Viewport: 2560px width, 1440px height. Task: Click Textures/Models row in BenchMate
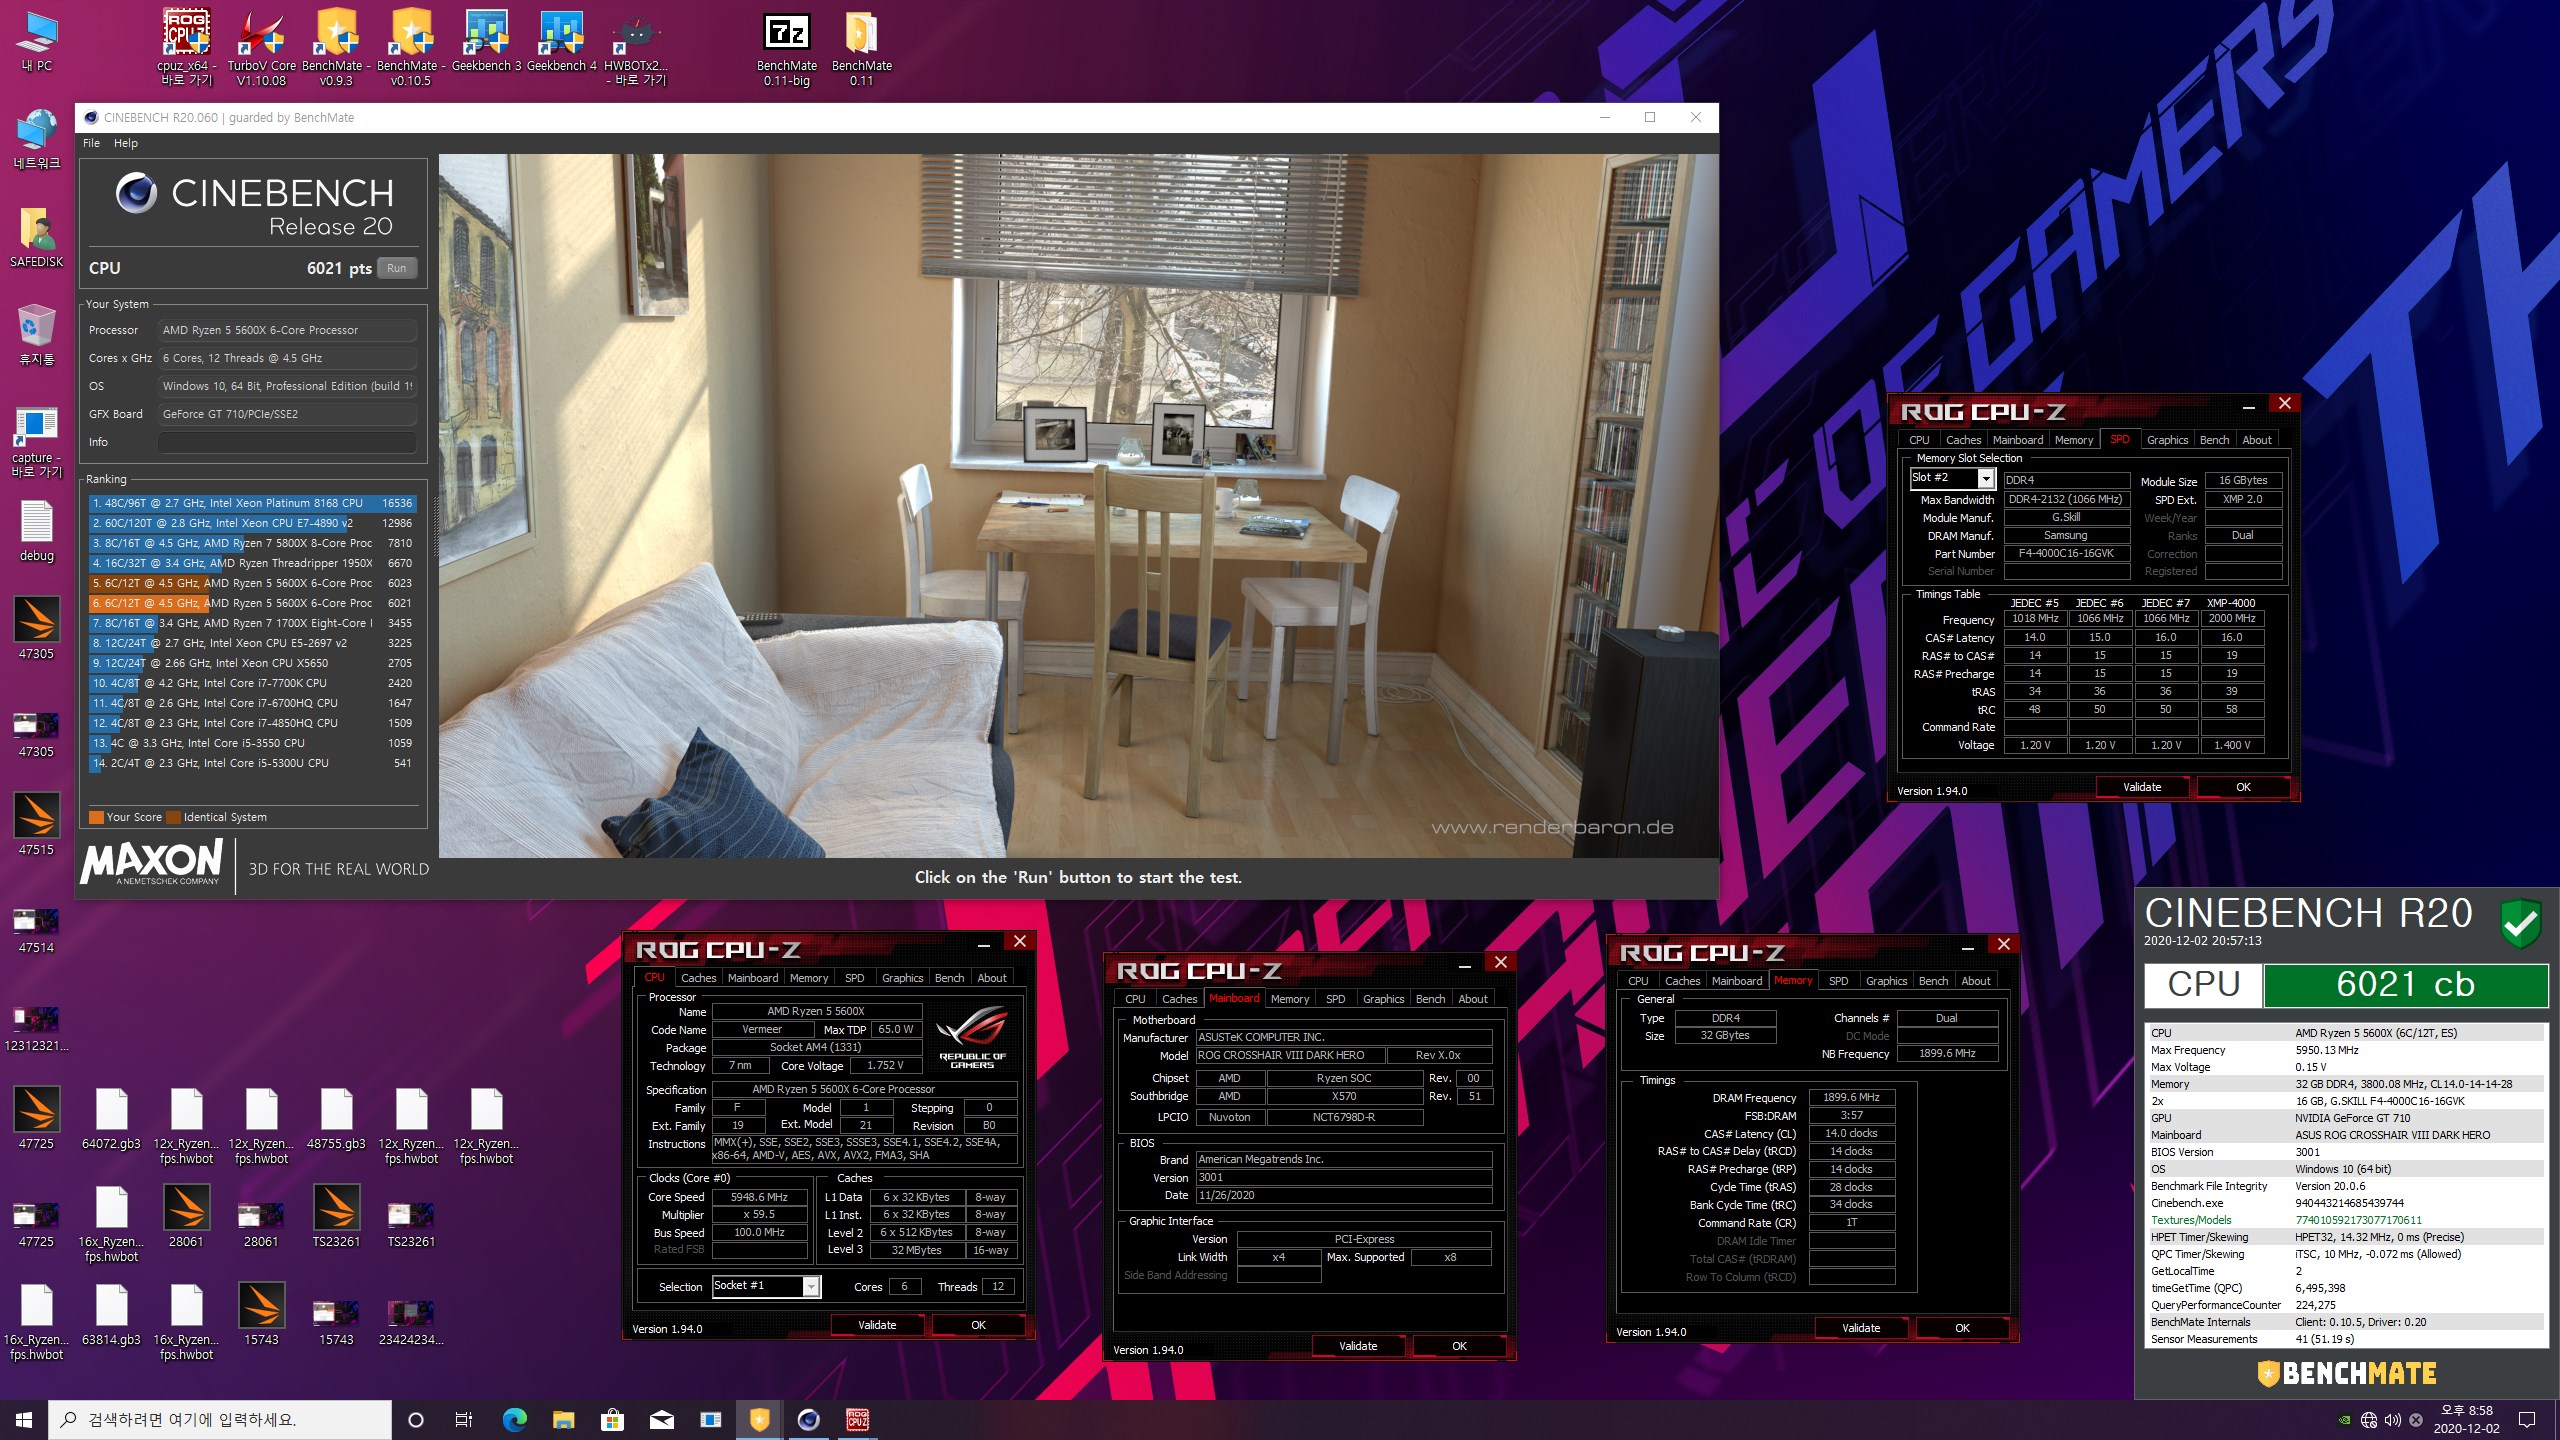(x=2346, y=1220)
